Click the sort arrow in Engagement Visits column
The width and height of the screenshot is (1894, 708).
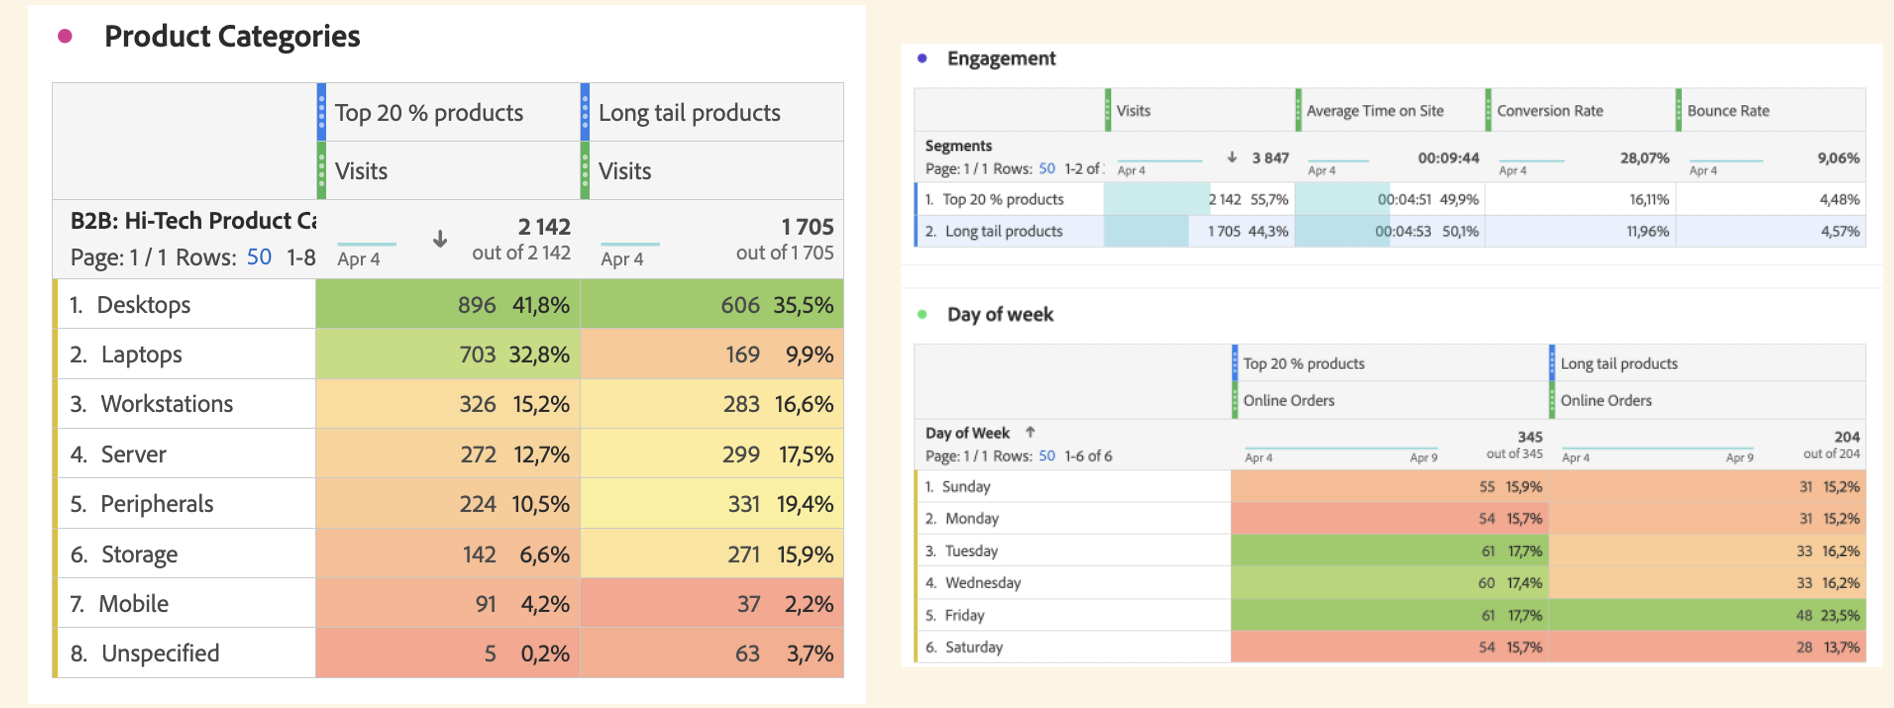click(x=1232, y=157)
